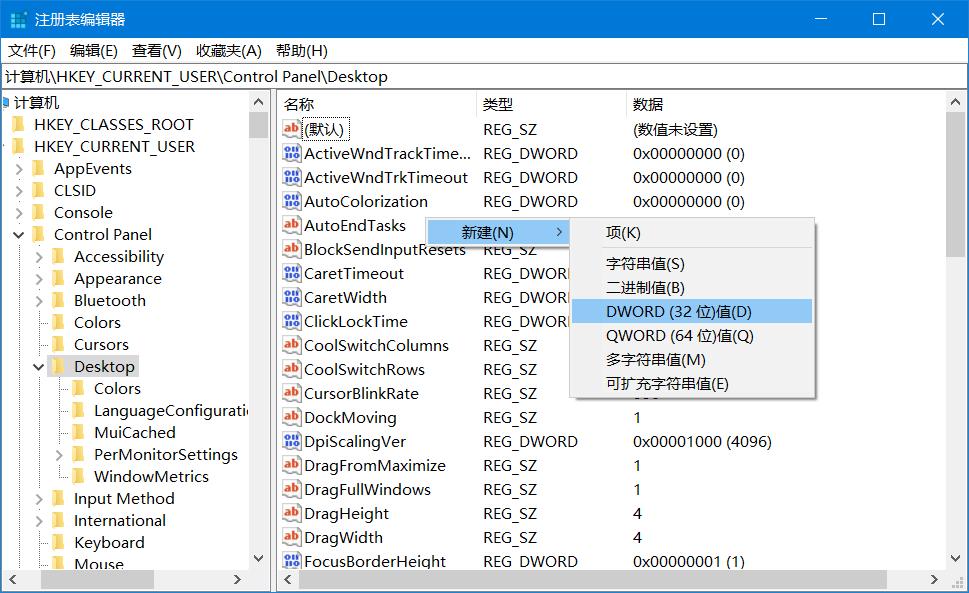Click the DockMoving string value icon
The image size is (969, 593).
(x=293, y=417)
